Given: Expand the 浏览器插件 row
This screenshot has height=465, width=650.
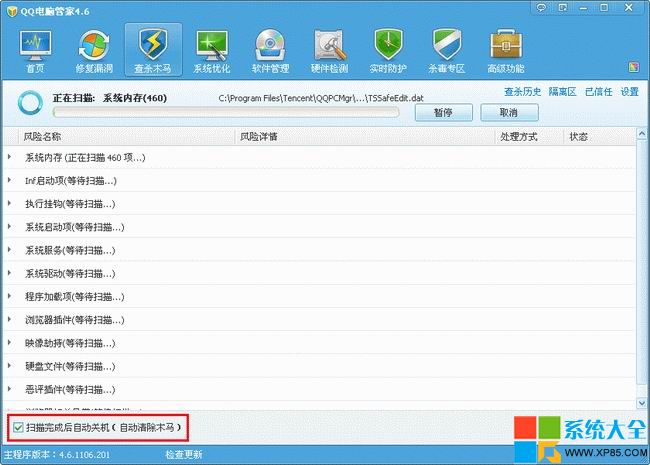Looking at the screenshot, I should [10, 320].
